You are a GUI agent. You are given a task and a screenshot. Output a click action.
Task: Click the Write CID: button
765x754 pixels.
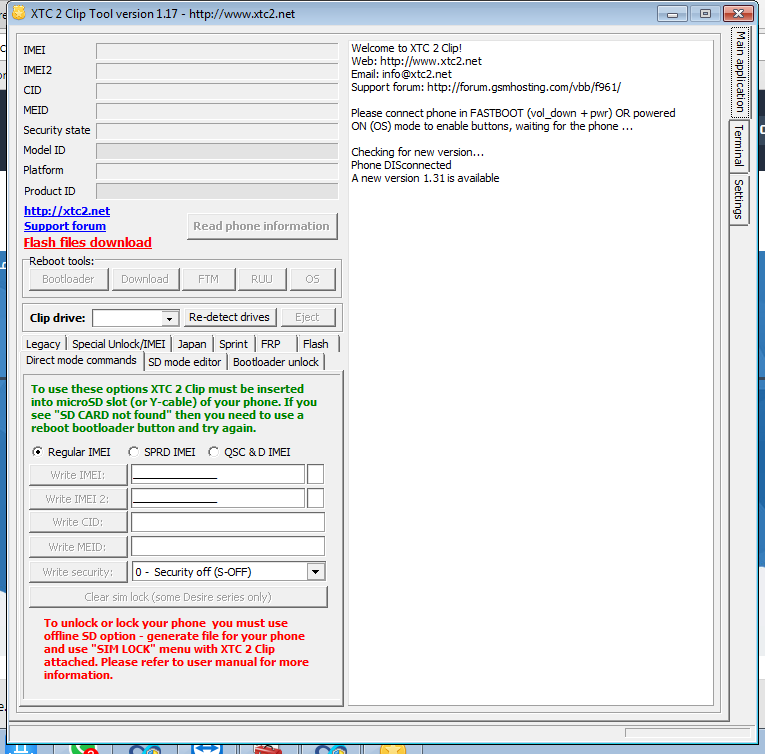pos(78,522)
